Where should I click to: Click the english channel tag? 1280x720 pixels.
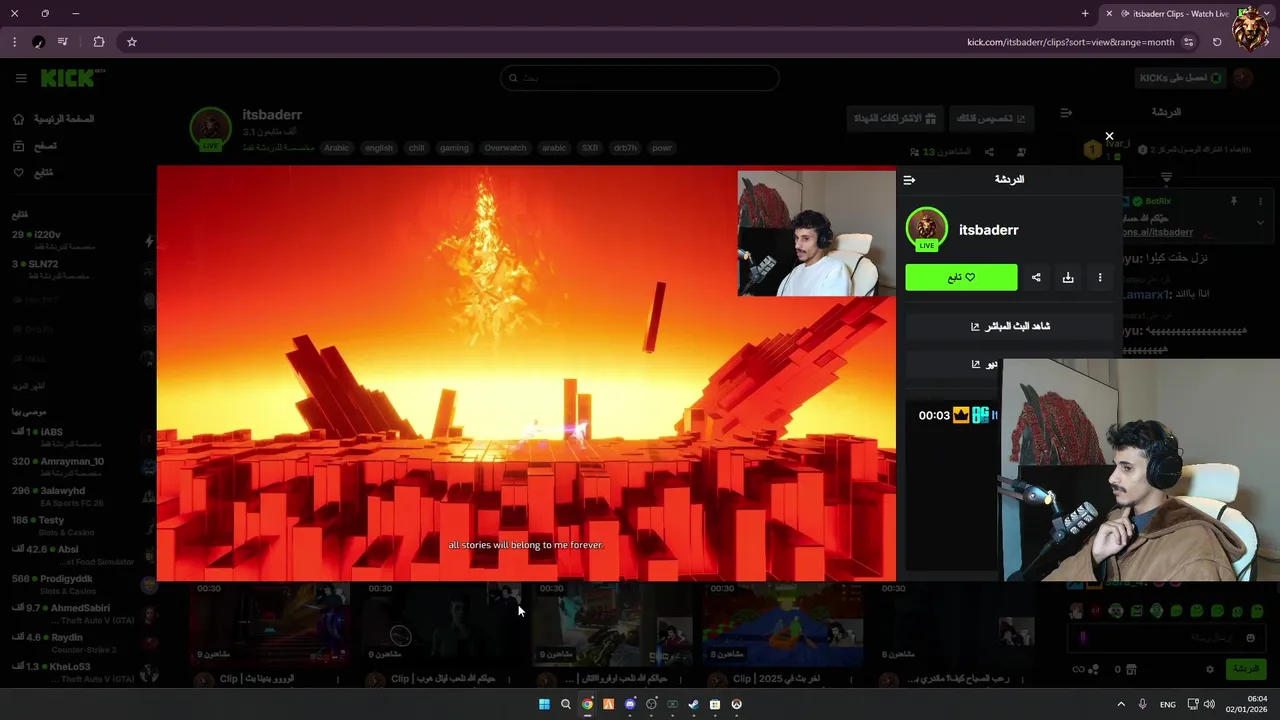tap(379, 148)
